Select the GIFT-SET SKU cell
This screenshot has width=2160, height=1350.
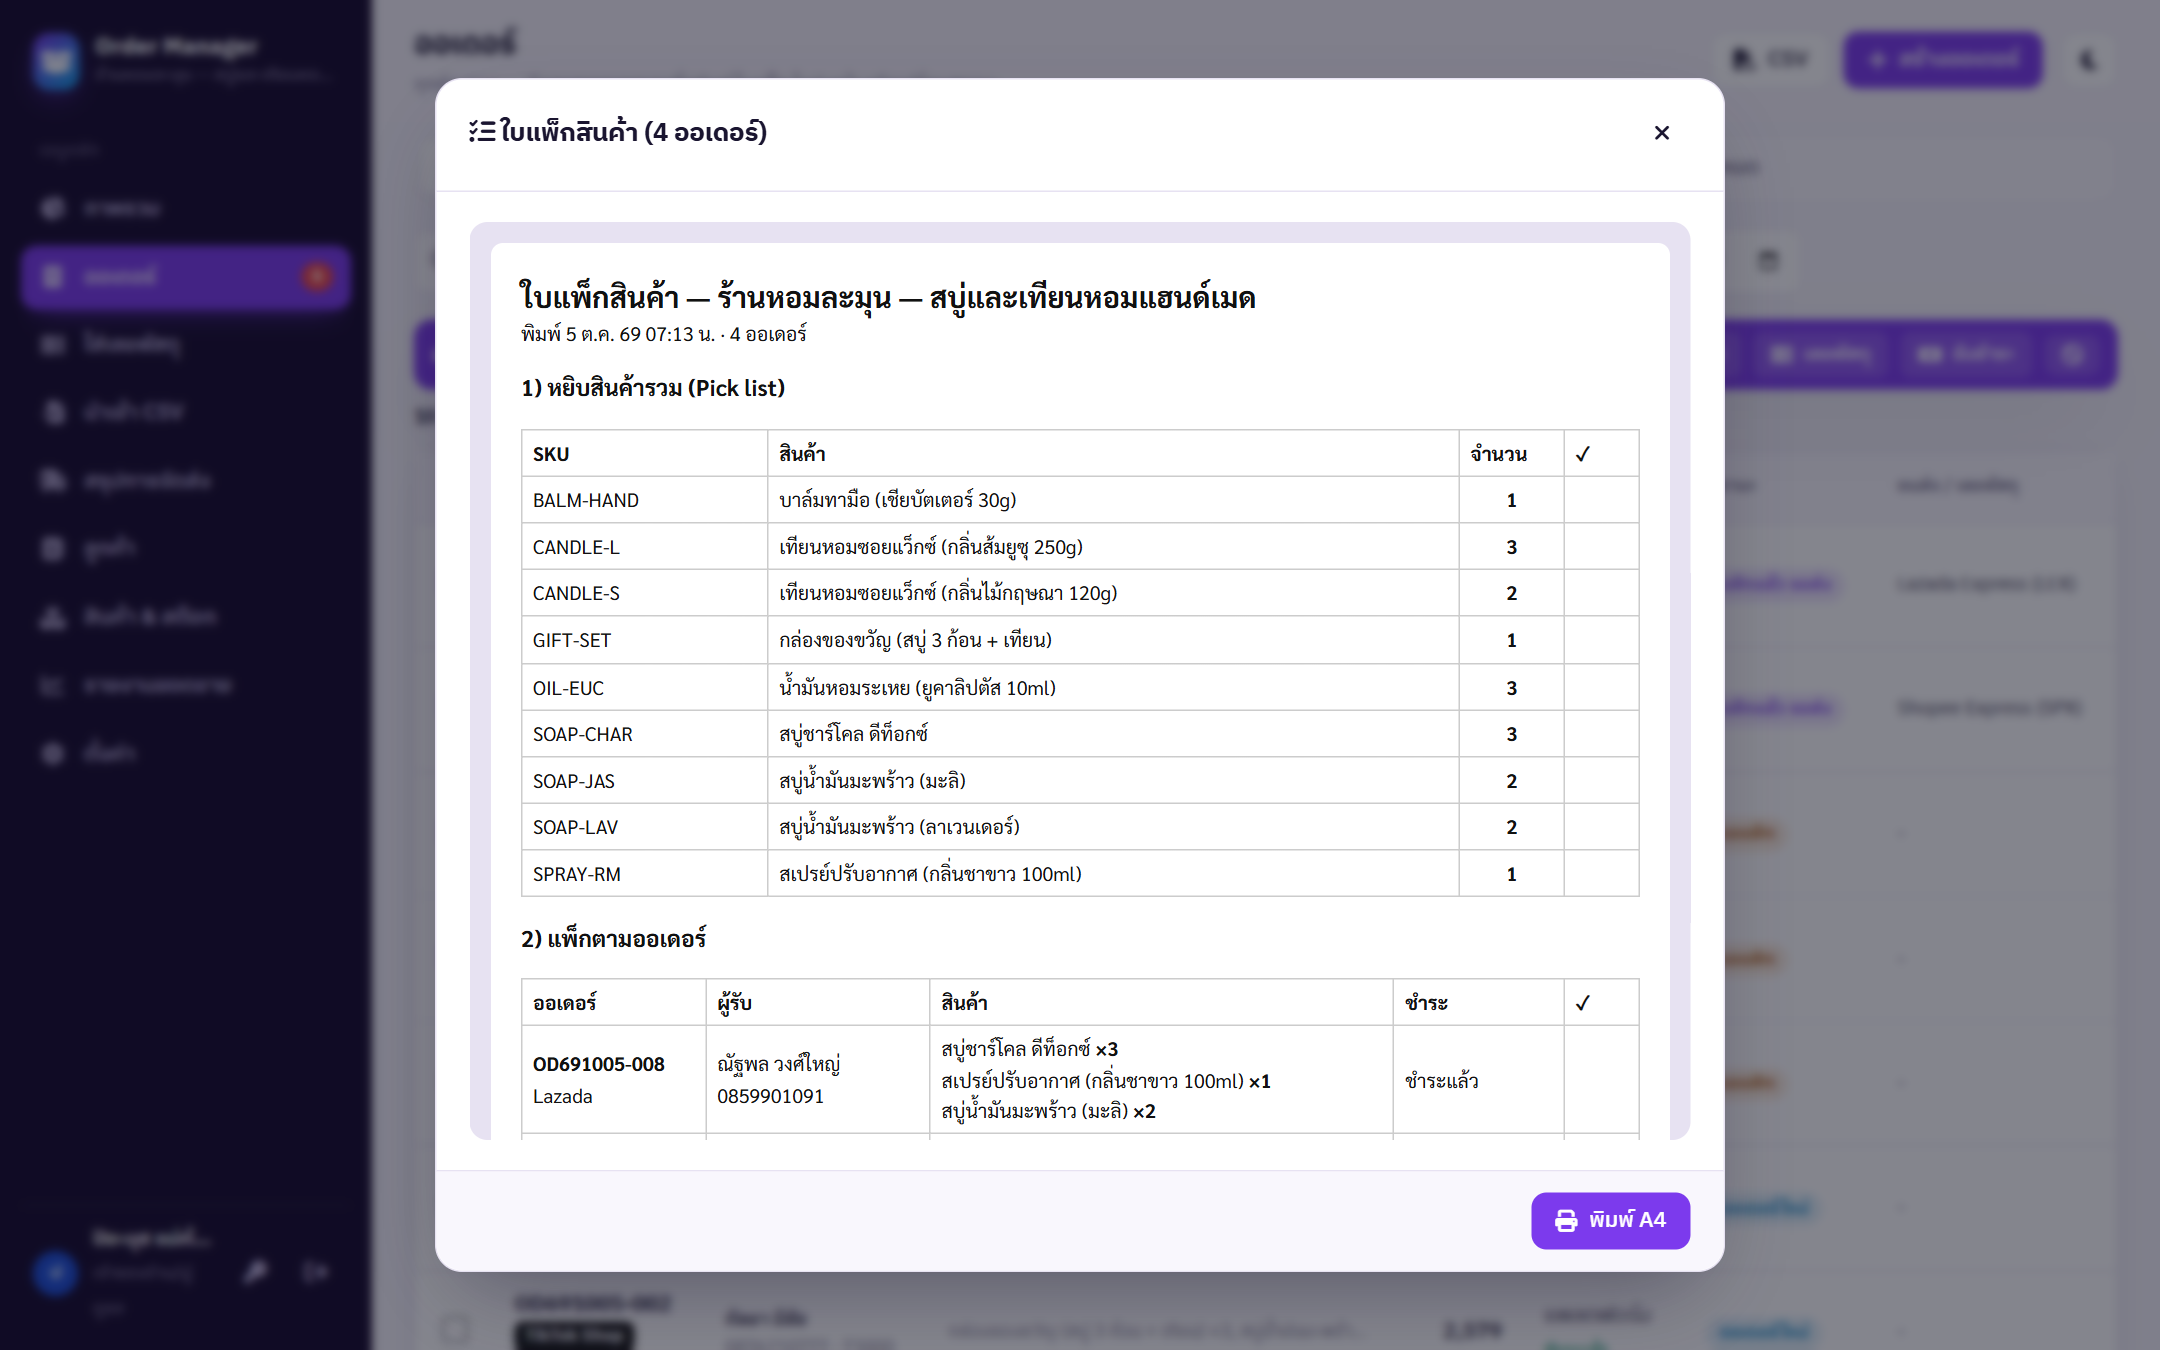[x=644, y=640]
